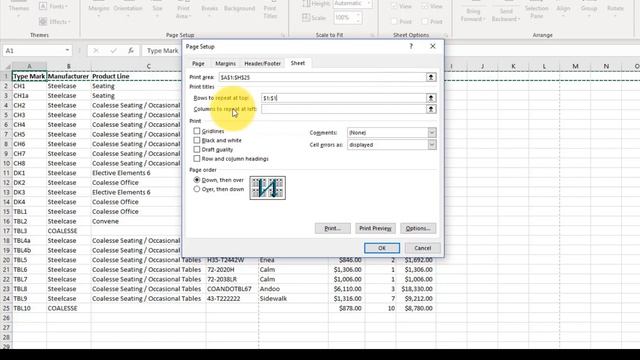Click the Scale to Fit dialog launcher
This screenshot has width=640, height=360.
[x=372, y=36]
